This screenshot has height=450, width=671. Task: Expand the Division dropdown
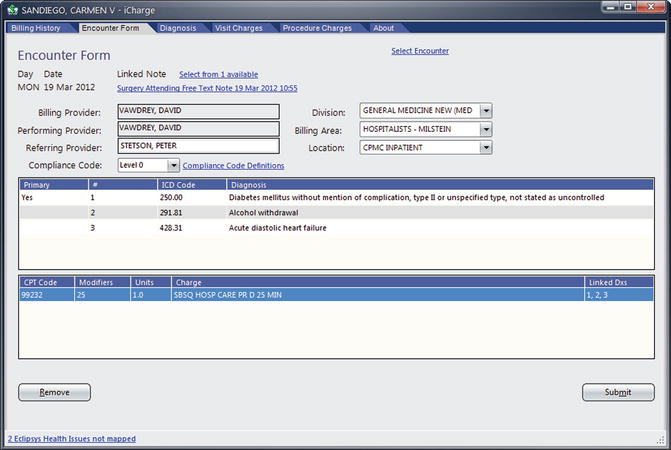pos(486,111)
